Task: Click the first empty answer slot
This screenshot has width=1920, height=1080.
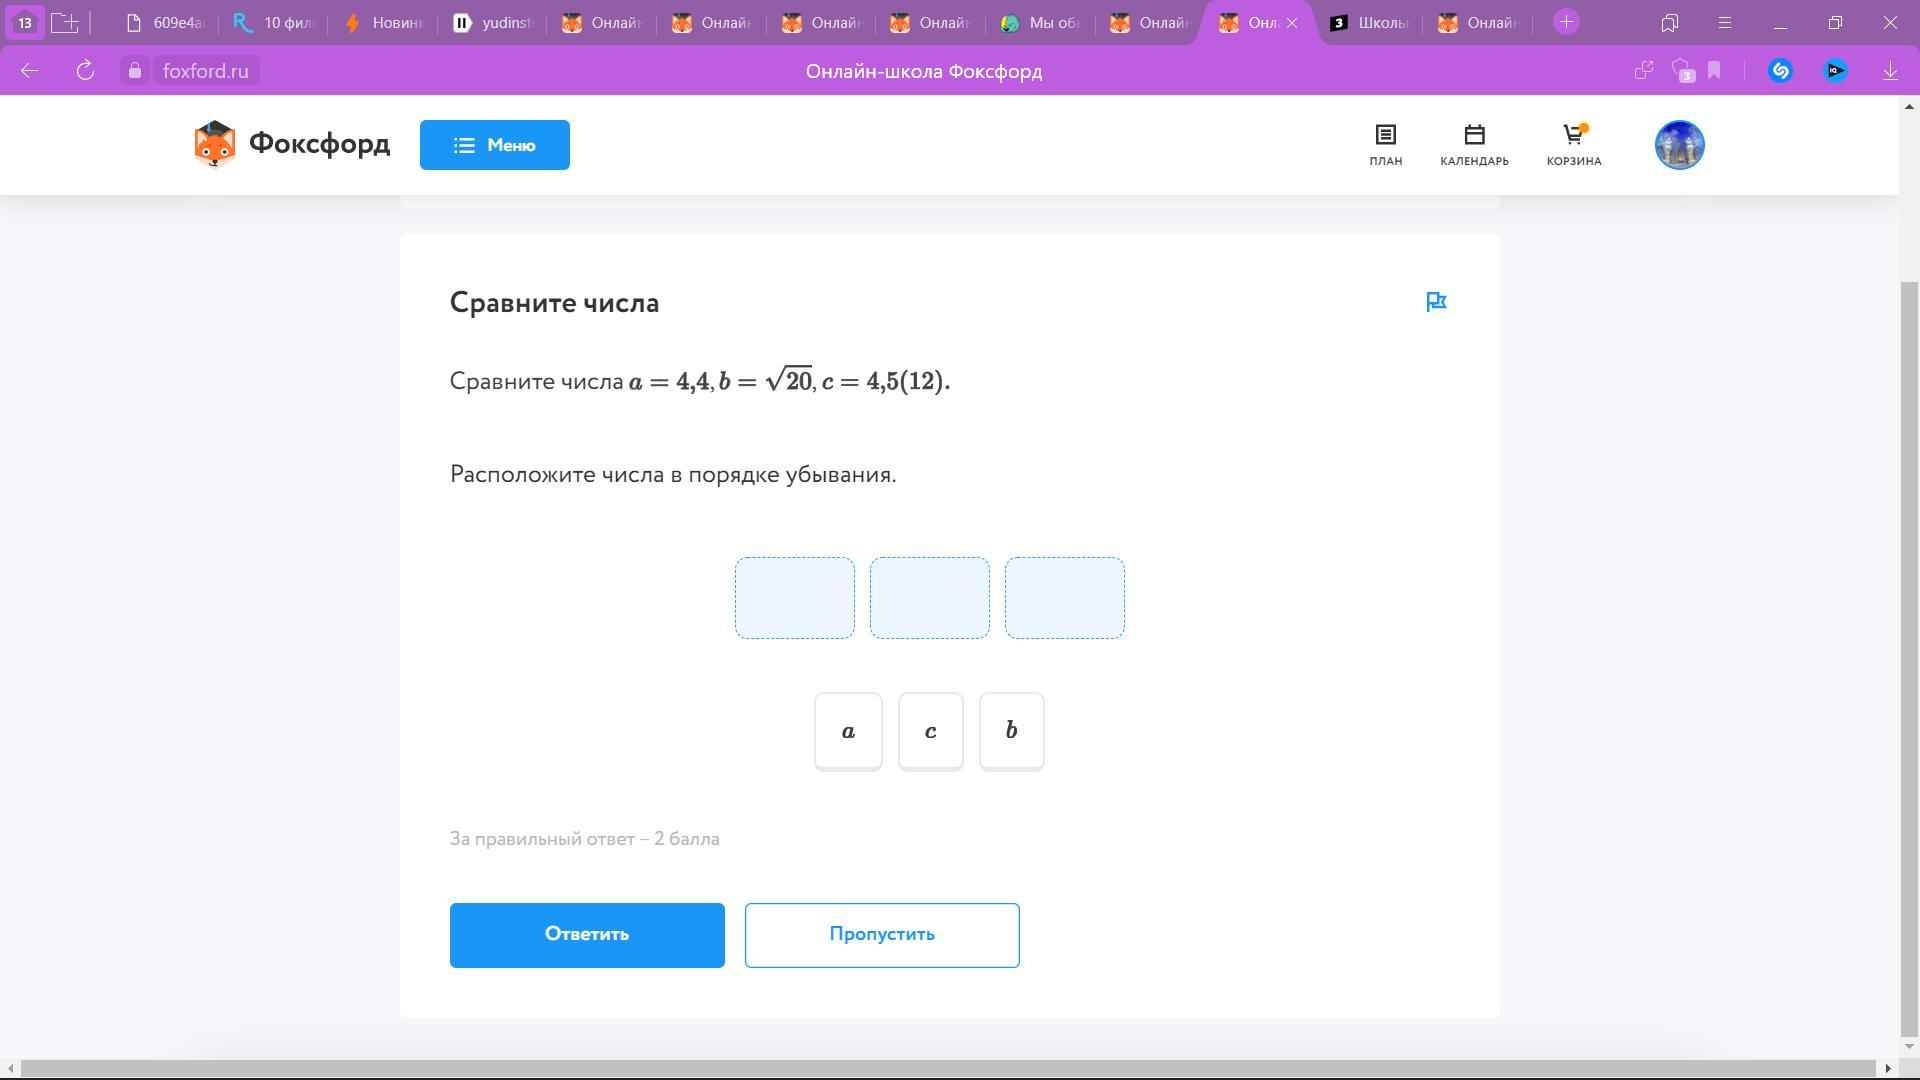Action: pyautogui.click(x=794, y=598)
